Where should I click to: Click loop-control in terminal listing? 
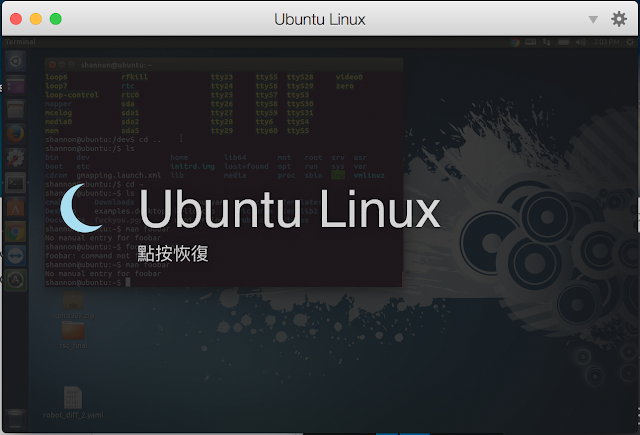pos(72,95)
